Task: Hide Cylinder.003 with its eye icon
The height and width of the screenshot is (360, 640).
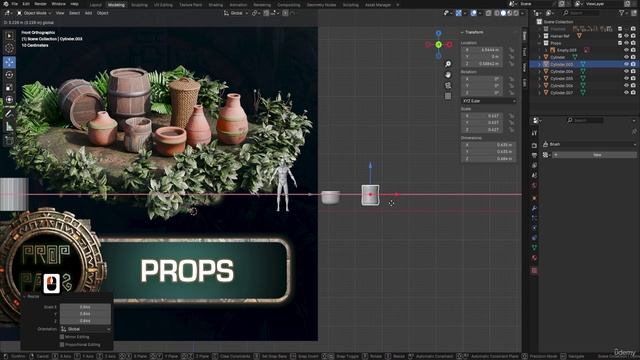Action: click(x=626, y=64)
